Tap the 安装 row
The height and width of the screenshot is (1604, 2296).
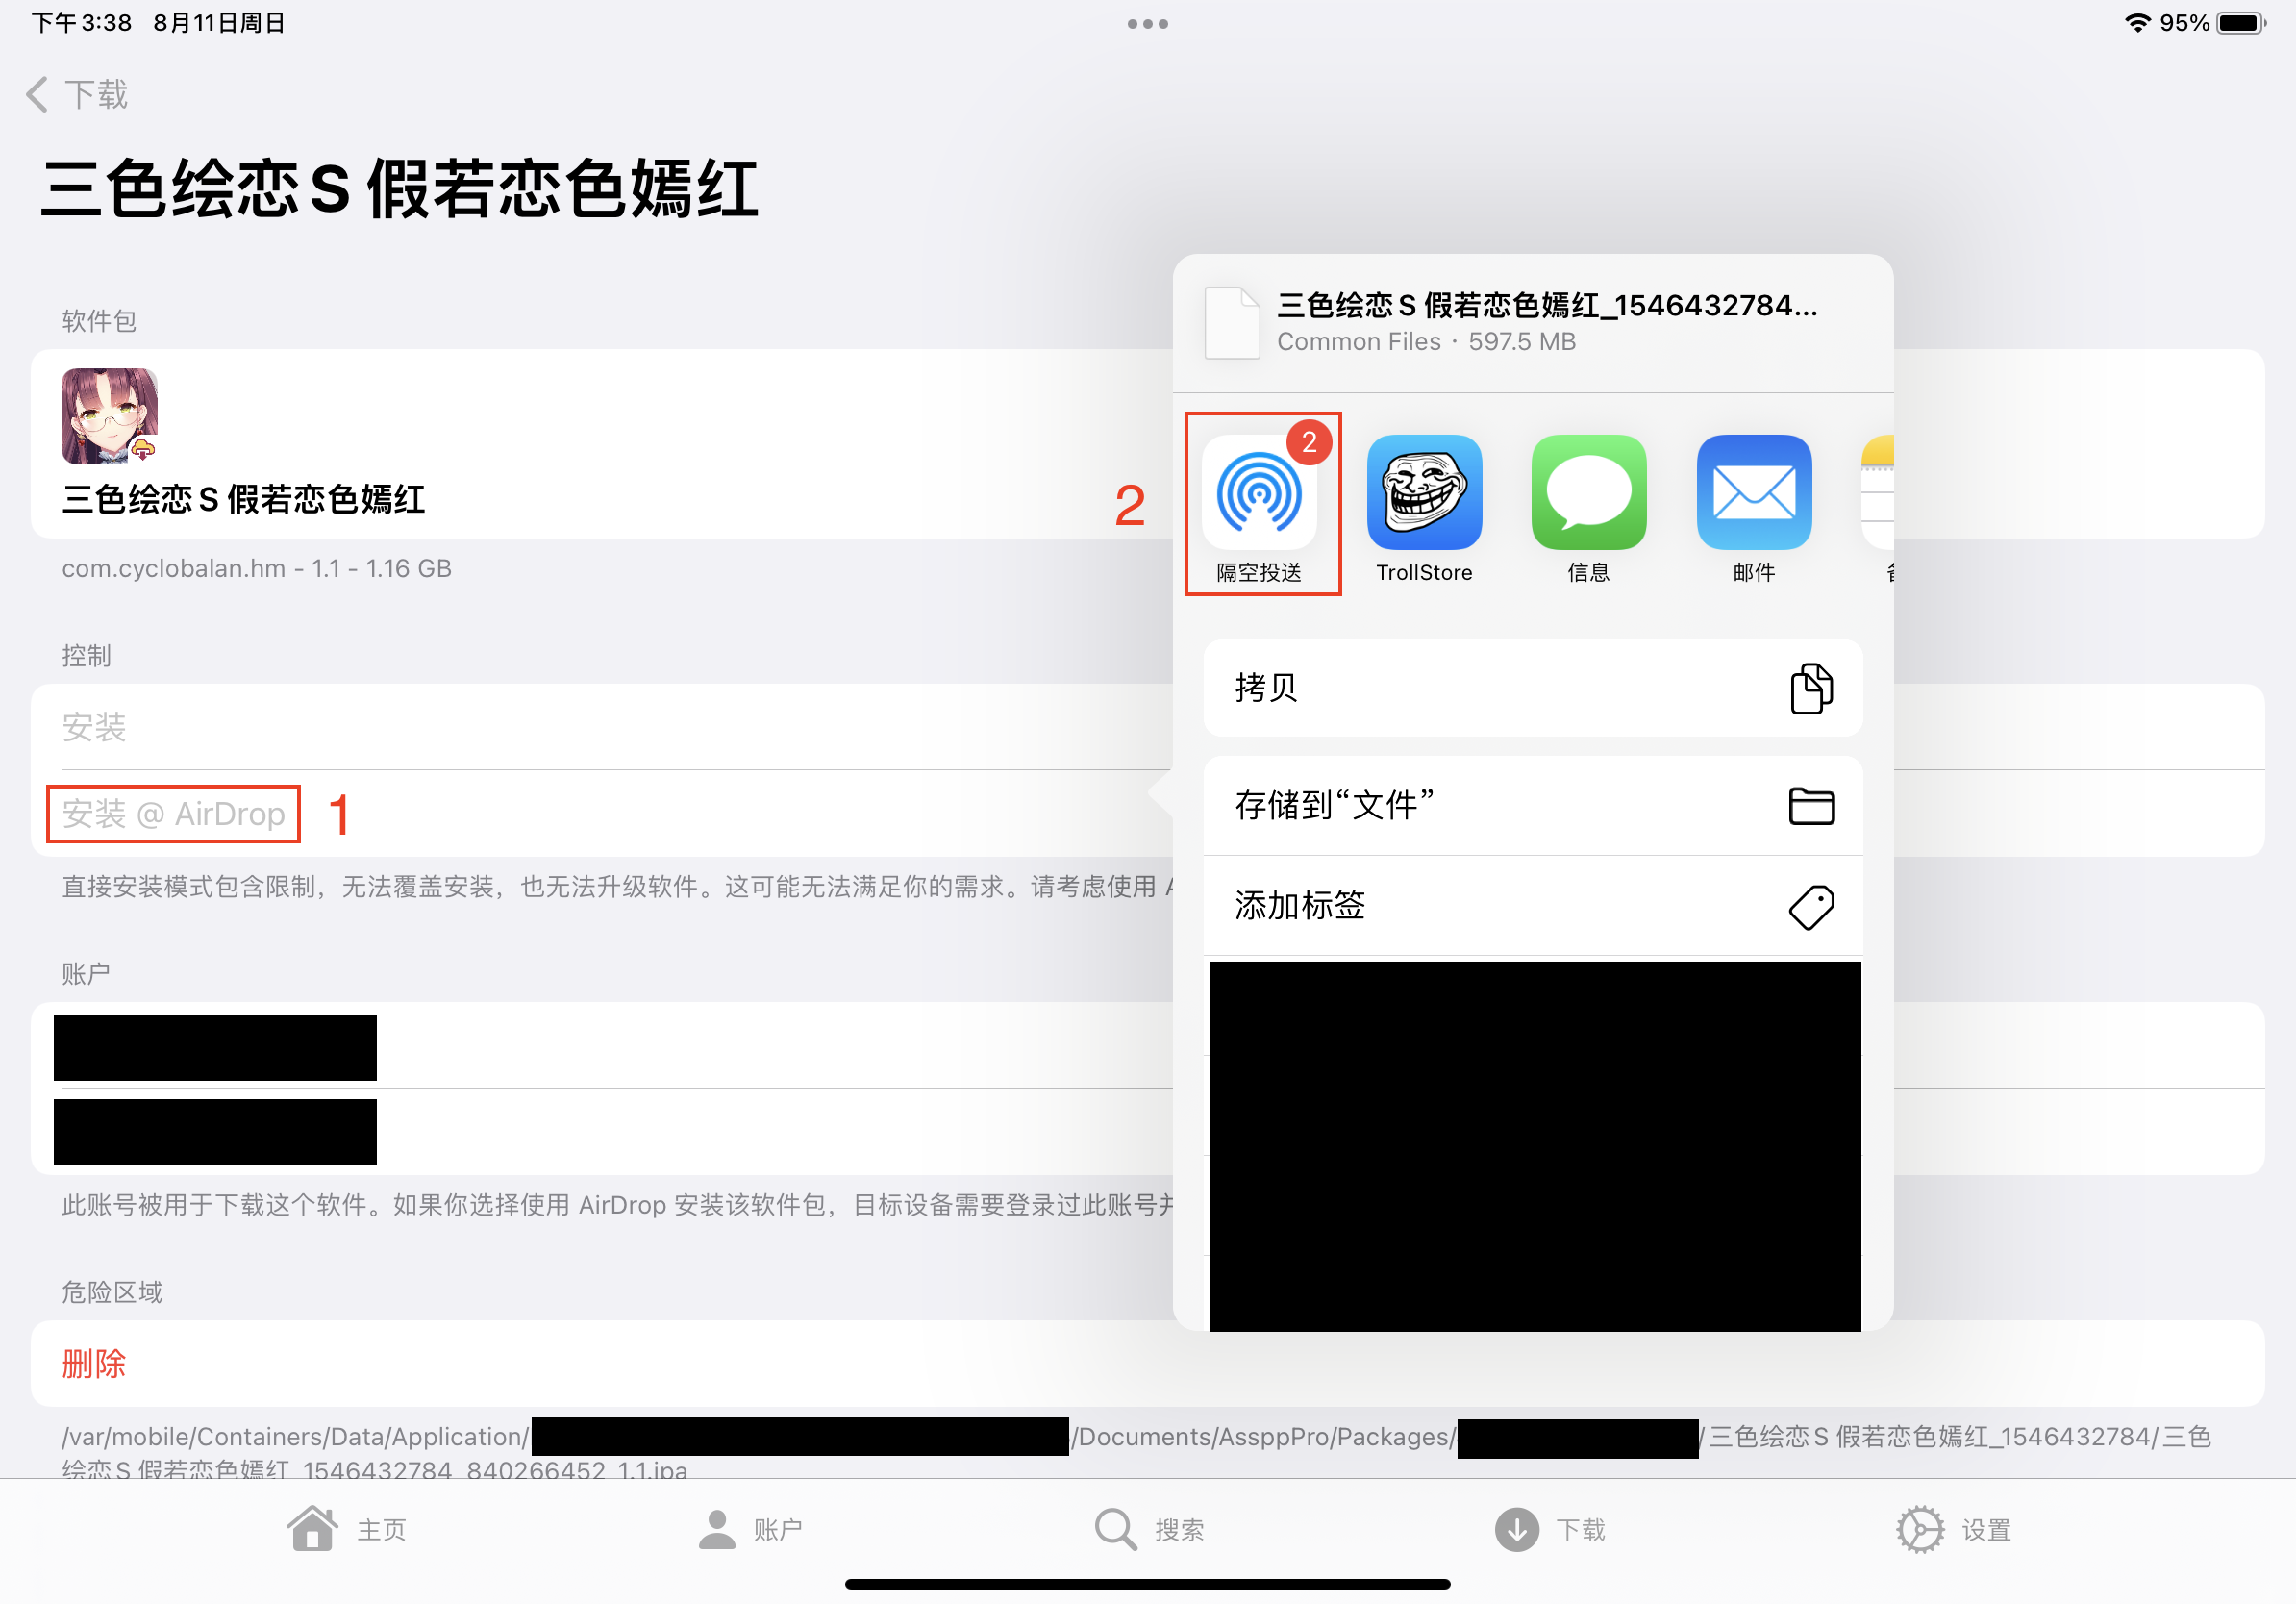[94, 727]
